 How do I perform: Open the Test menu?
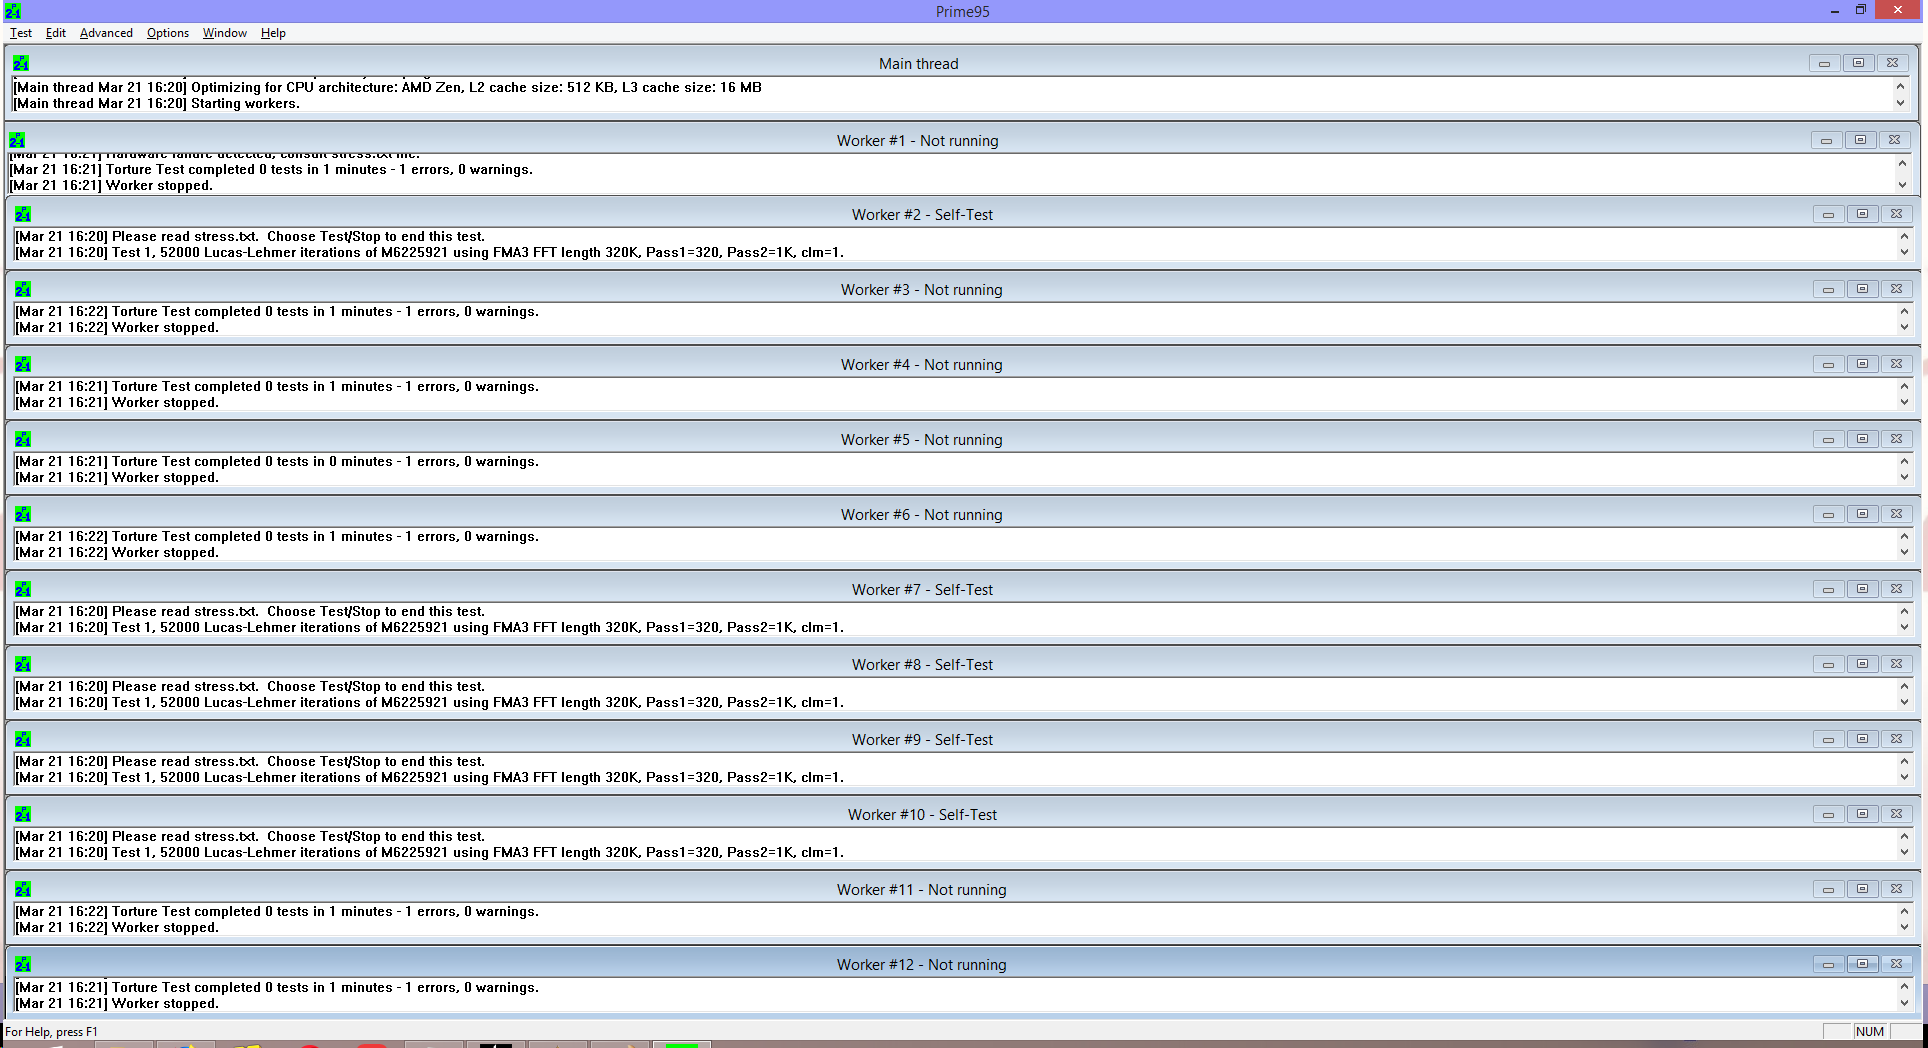pos(21,33)
